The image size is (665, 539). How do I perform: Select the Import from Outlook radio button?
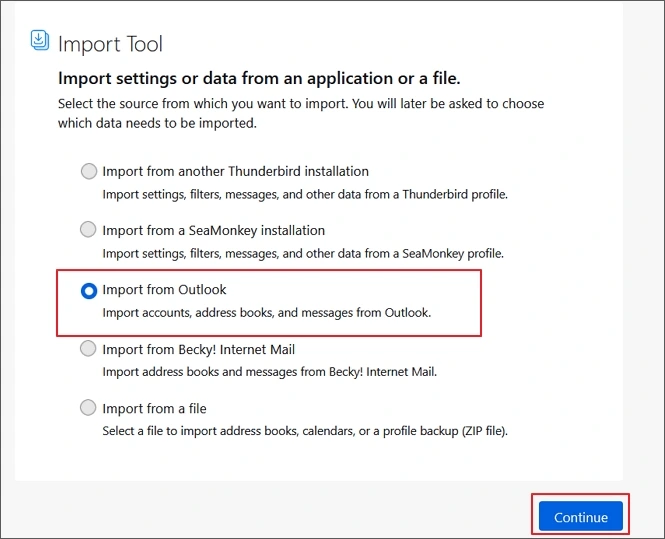point(89,290)
